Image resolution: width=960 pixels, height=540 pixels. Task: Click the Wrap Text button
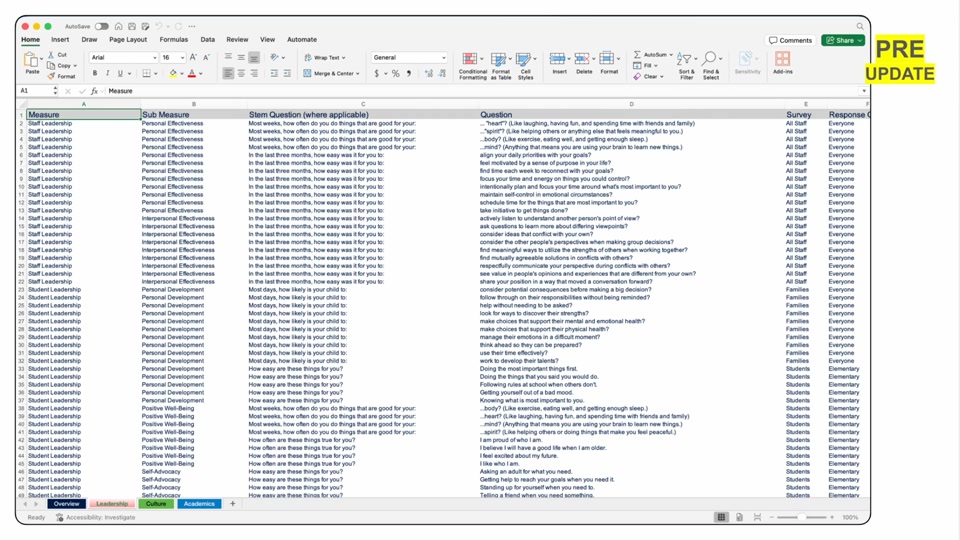coord(324,58)
